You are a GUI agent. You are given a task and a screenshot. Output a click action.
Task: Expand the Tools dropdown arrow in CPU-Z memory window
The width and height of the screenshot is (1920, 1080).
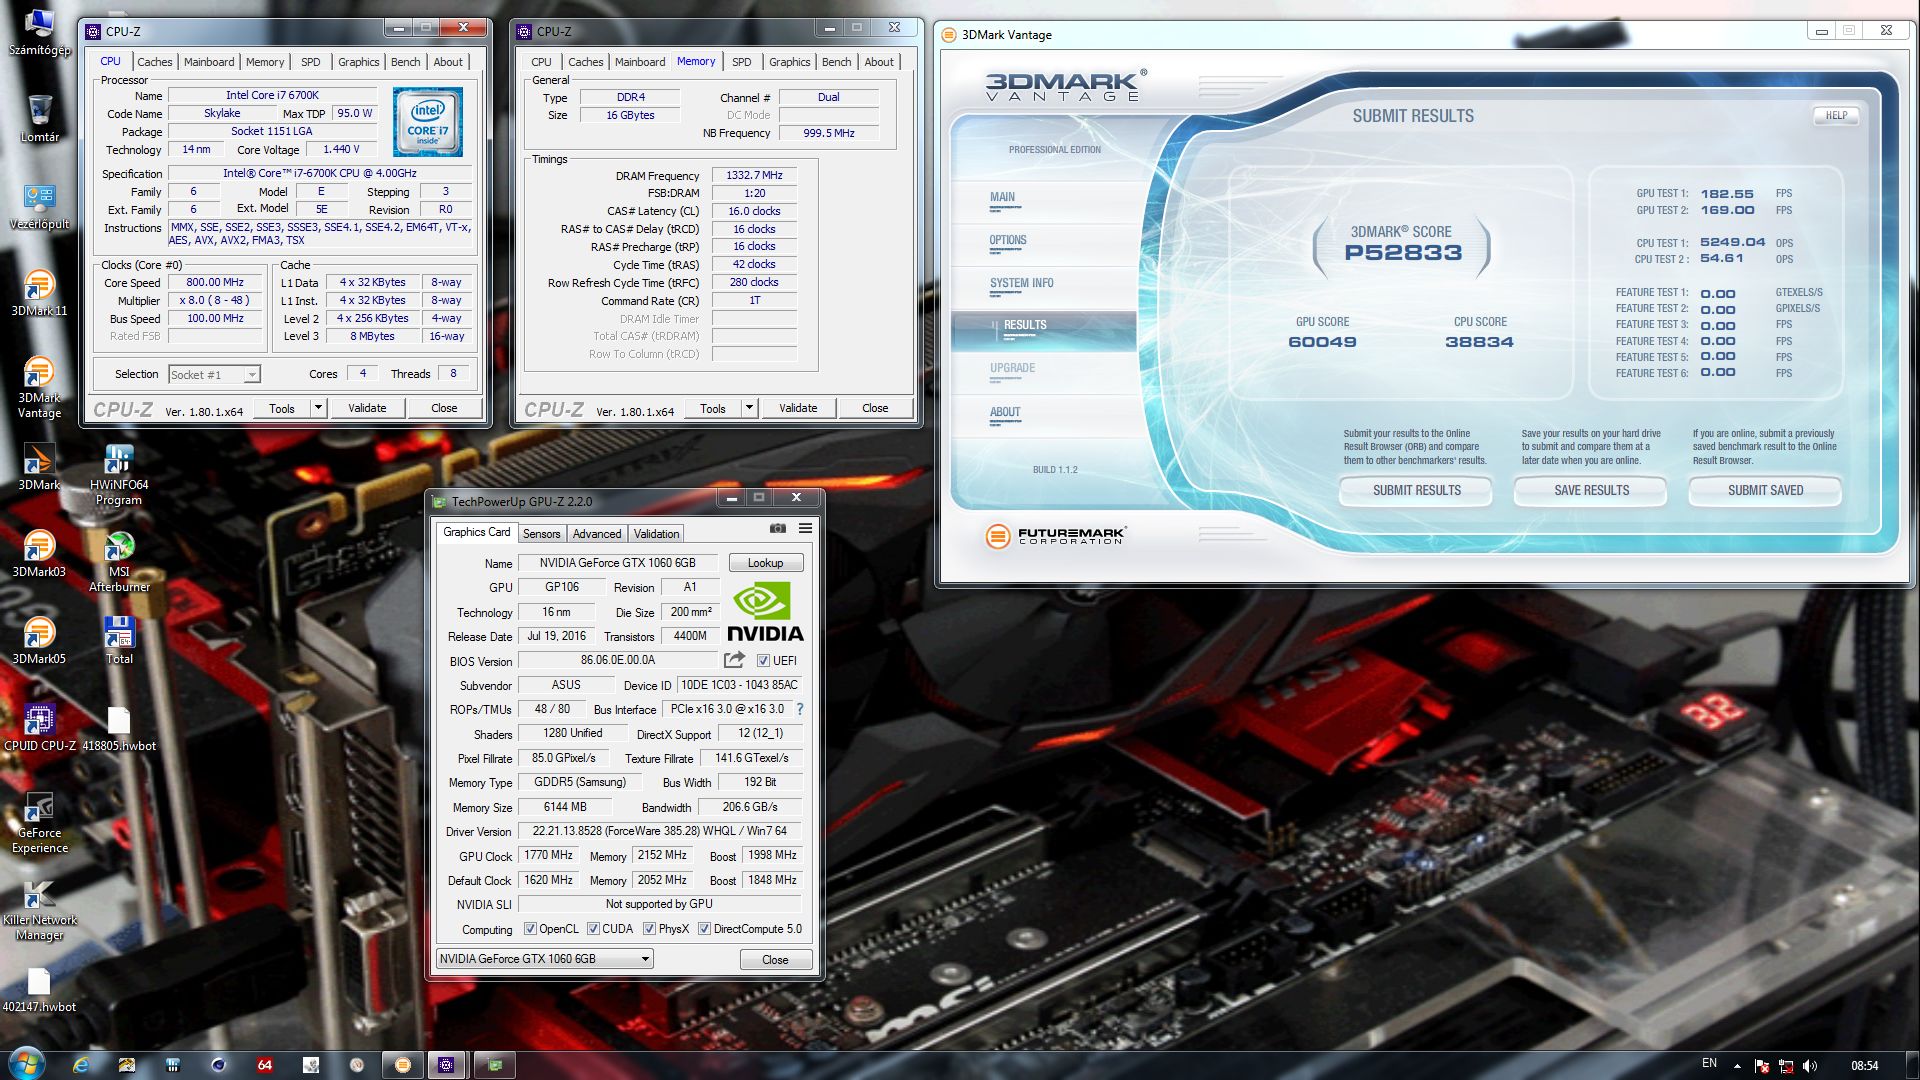pos(749,408)
